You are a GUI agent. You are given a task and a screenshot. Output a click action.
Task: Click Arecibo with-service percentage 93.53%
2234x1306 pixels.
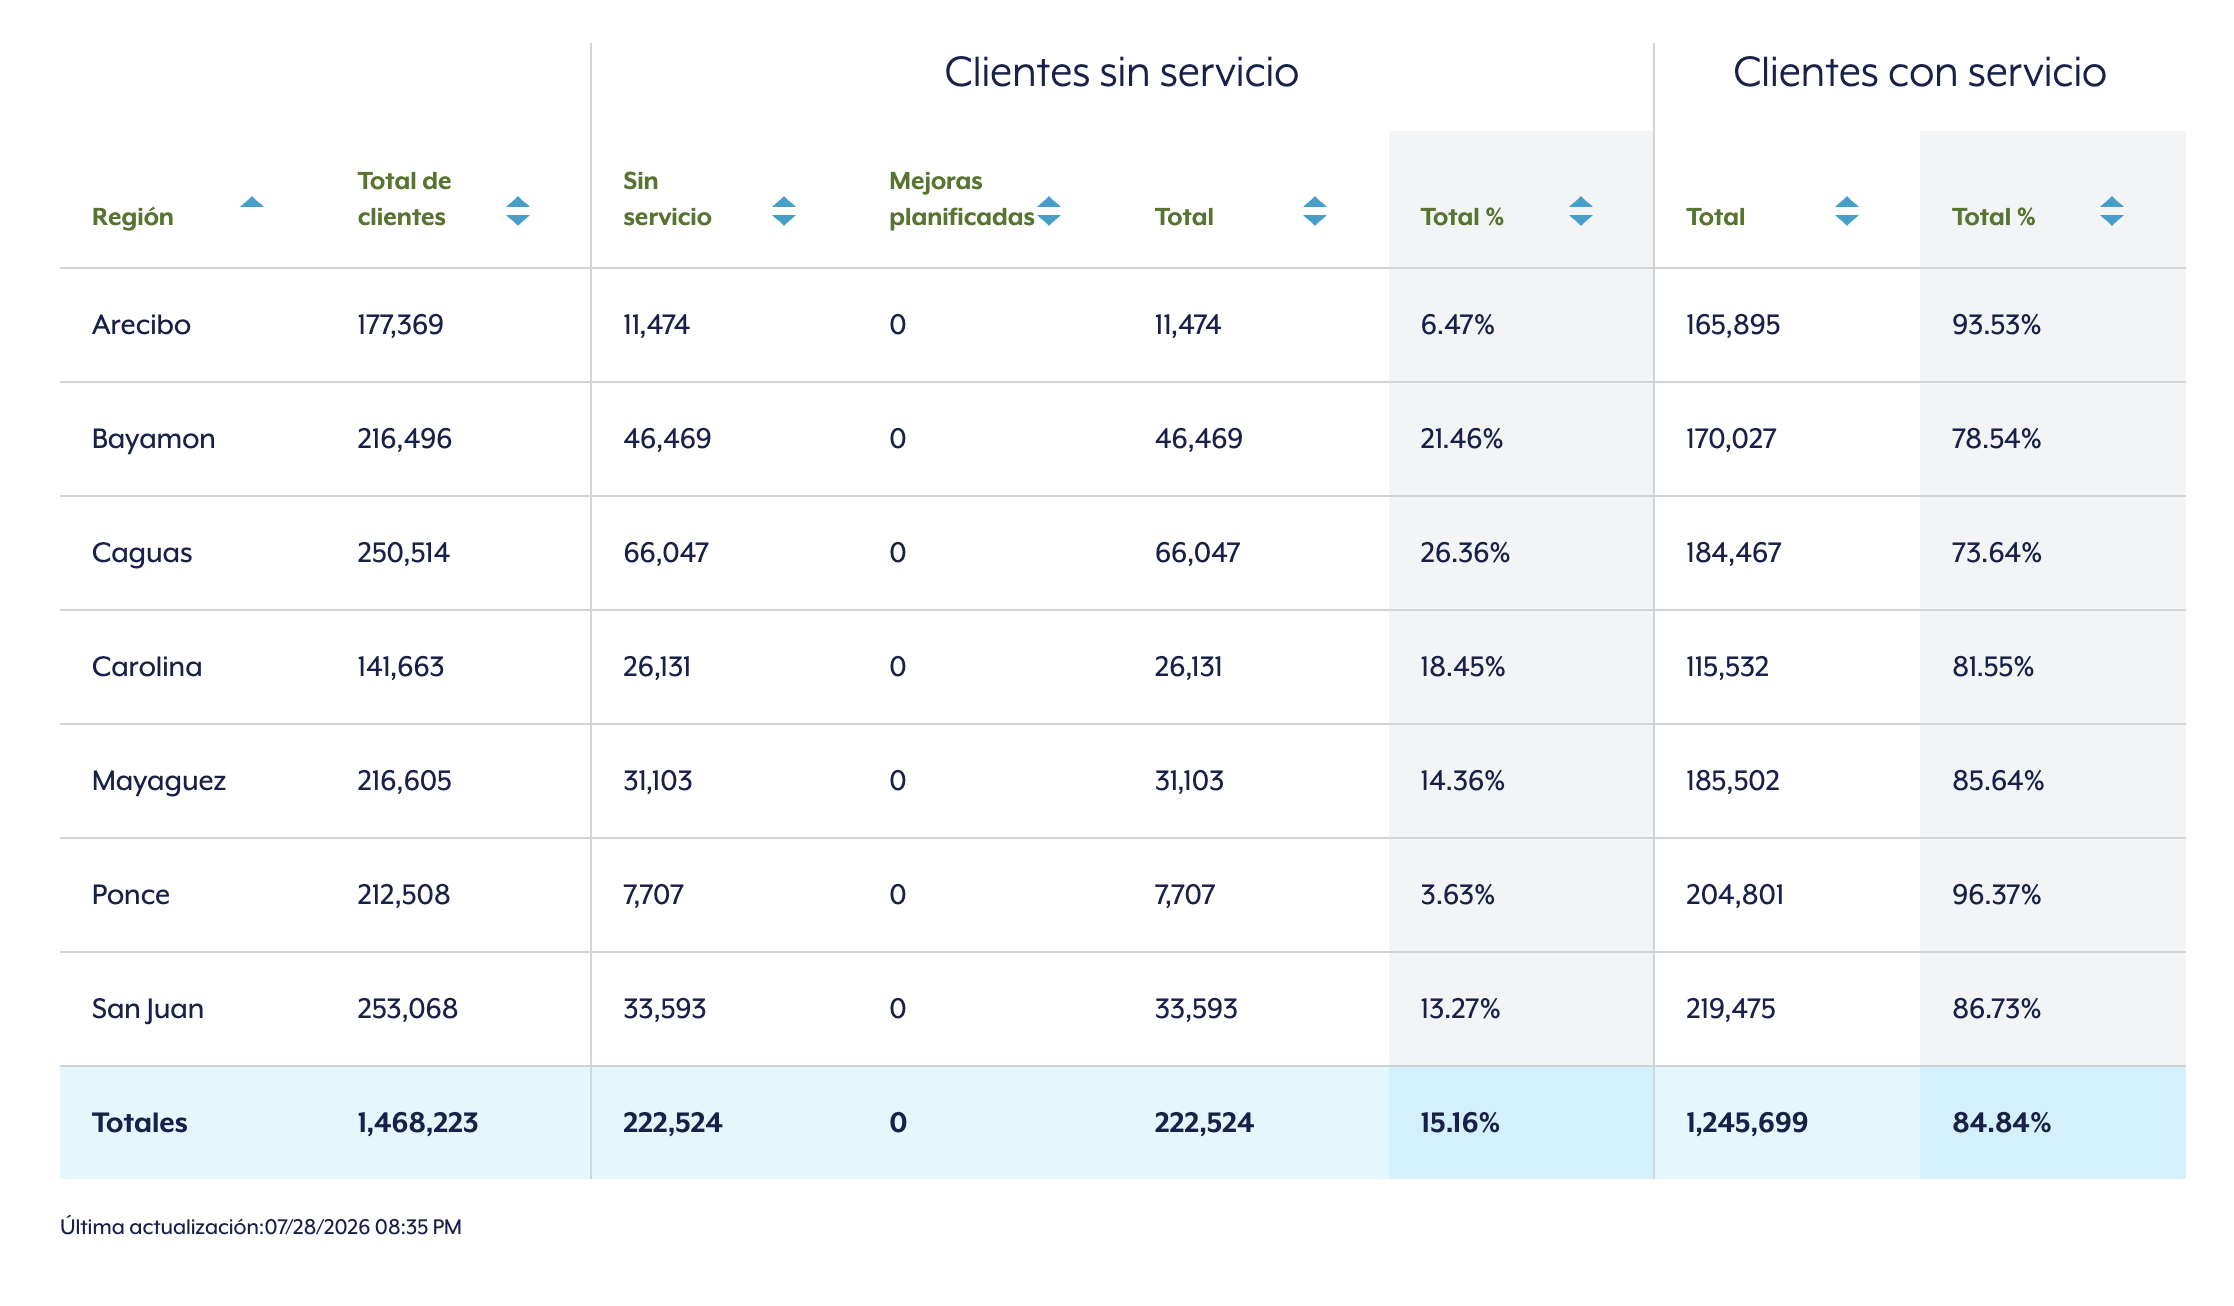click(1996, 325)
